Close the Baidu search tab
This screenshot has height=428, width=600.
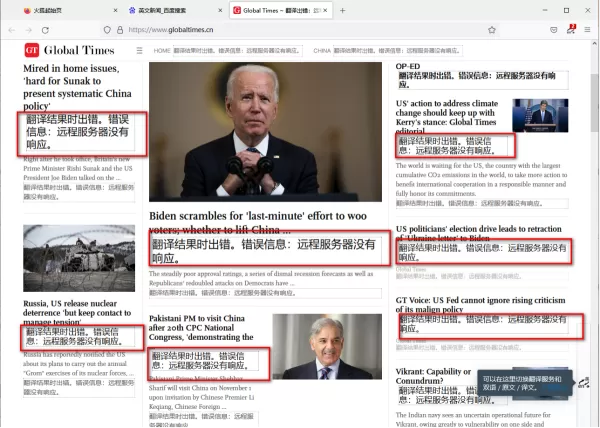pyautogui.click(x=220, y=10)
